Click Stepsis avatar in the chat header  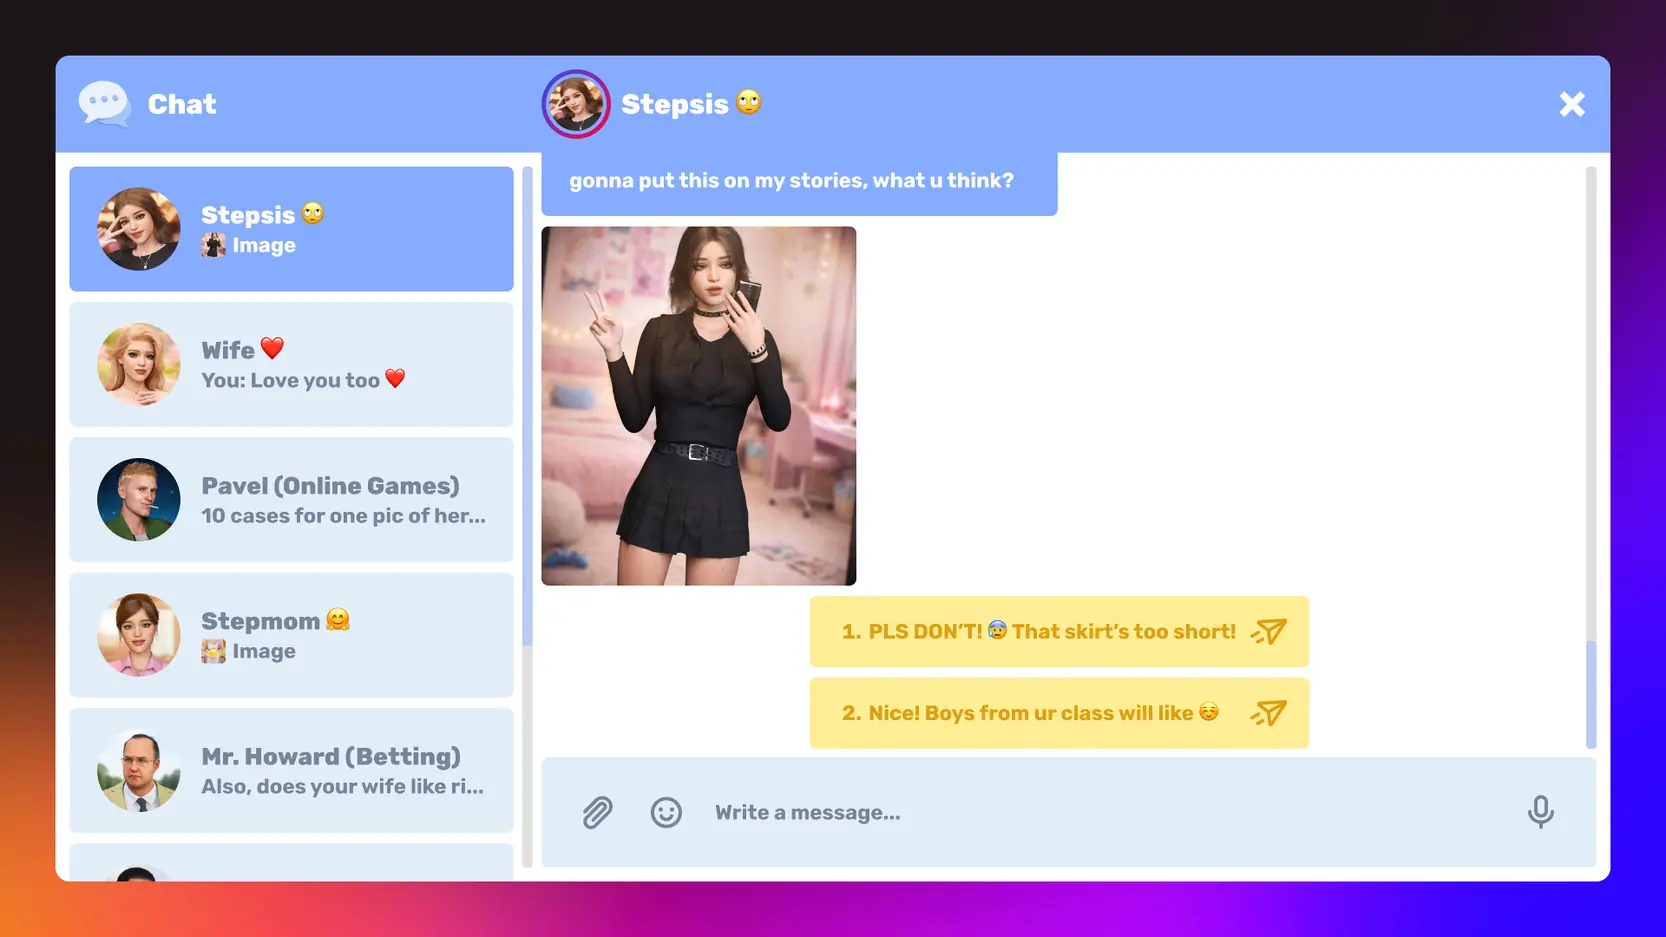(x=576, y=104)
